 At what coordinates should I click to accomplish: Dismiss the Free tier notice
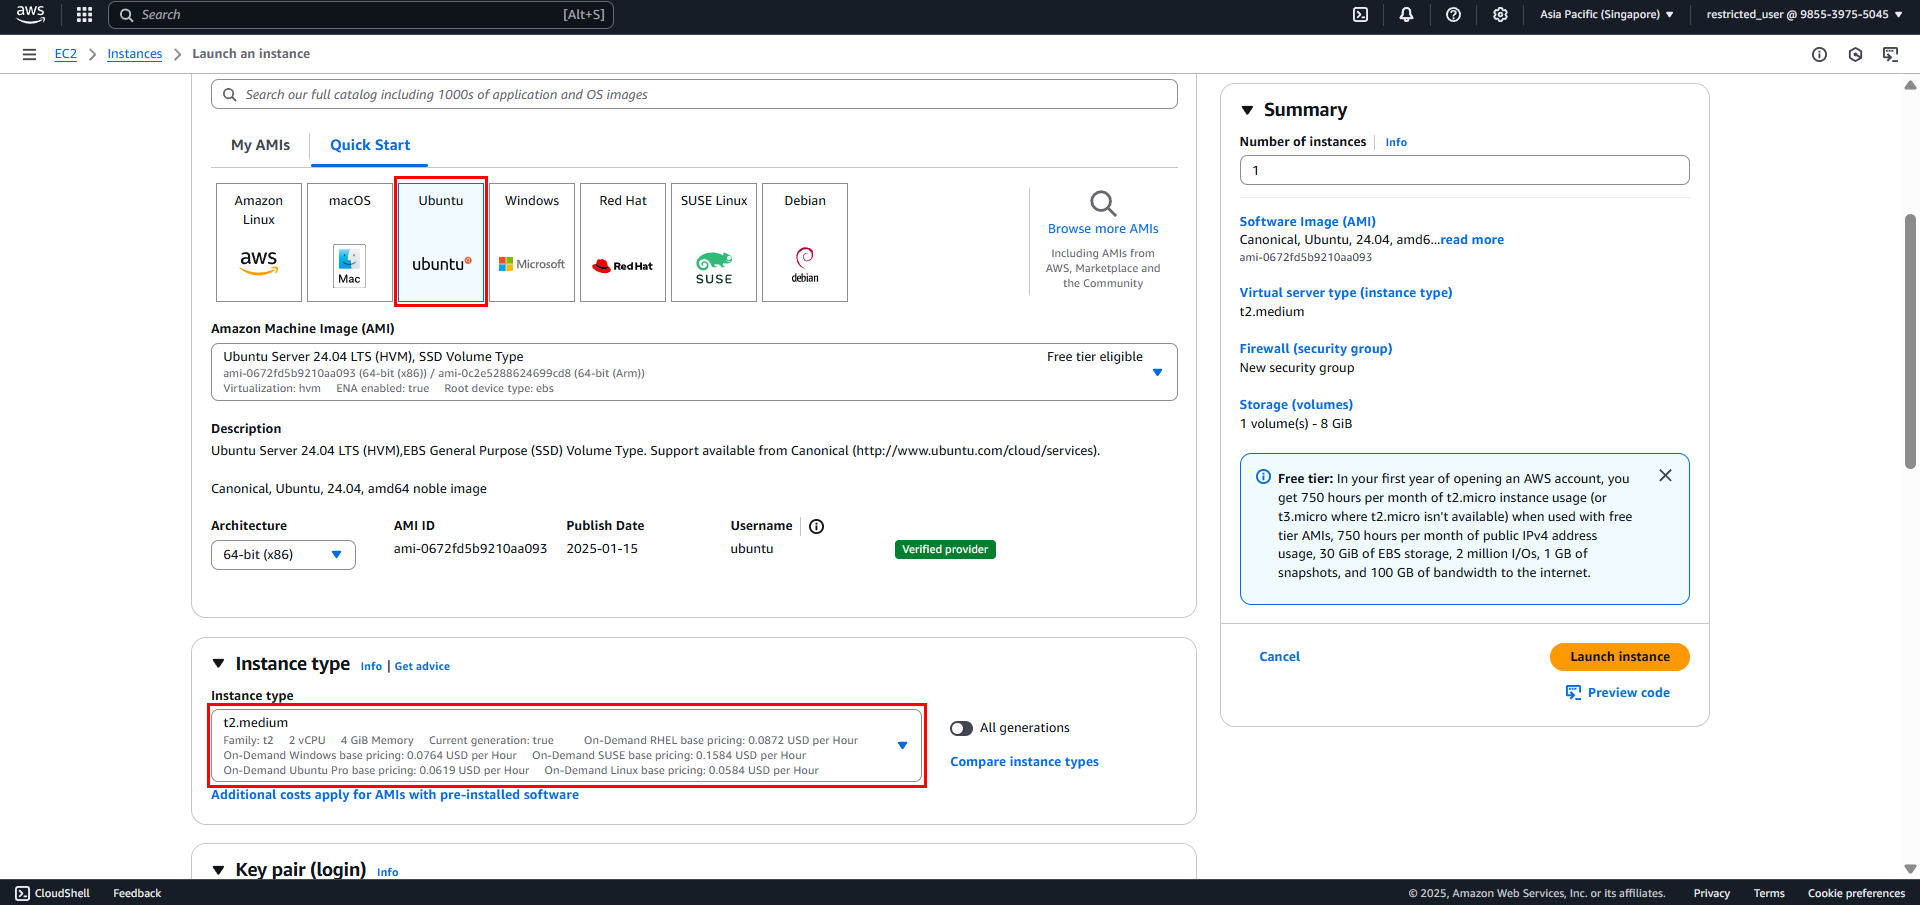(1665, 476)
